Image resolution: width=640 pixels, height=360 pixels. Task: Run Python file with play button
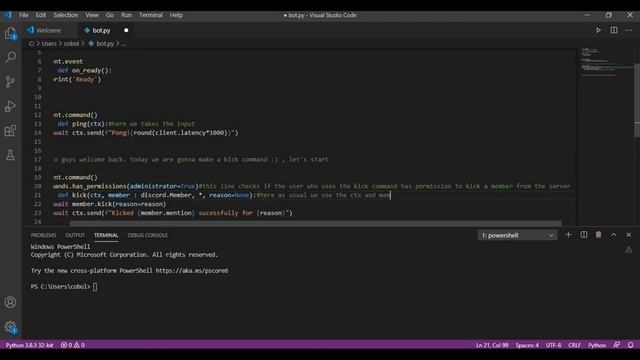pos(598,30)
